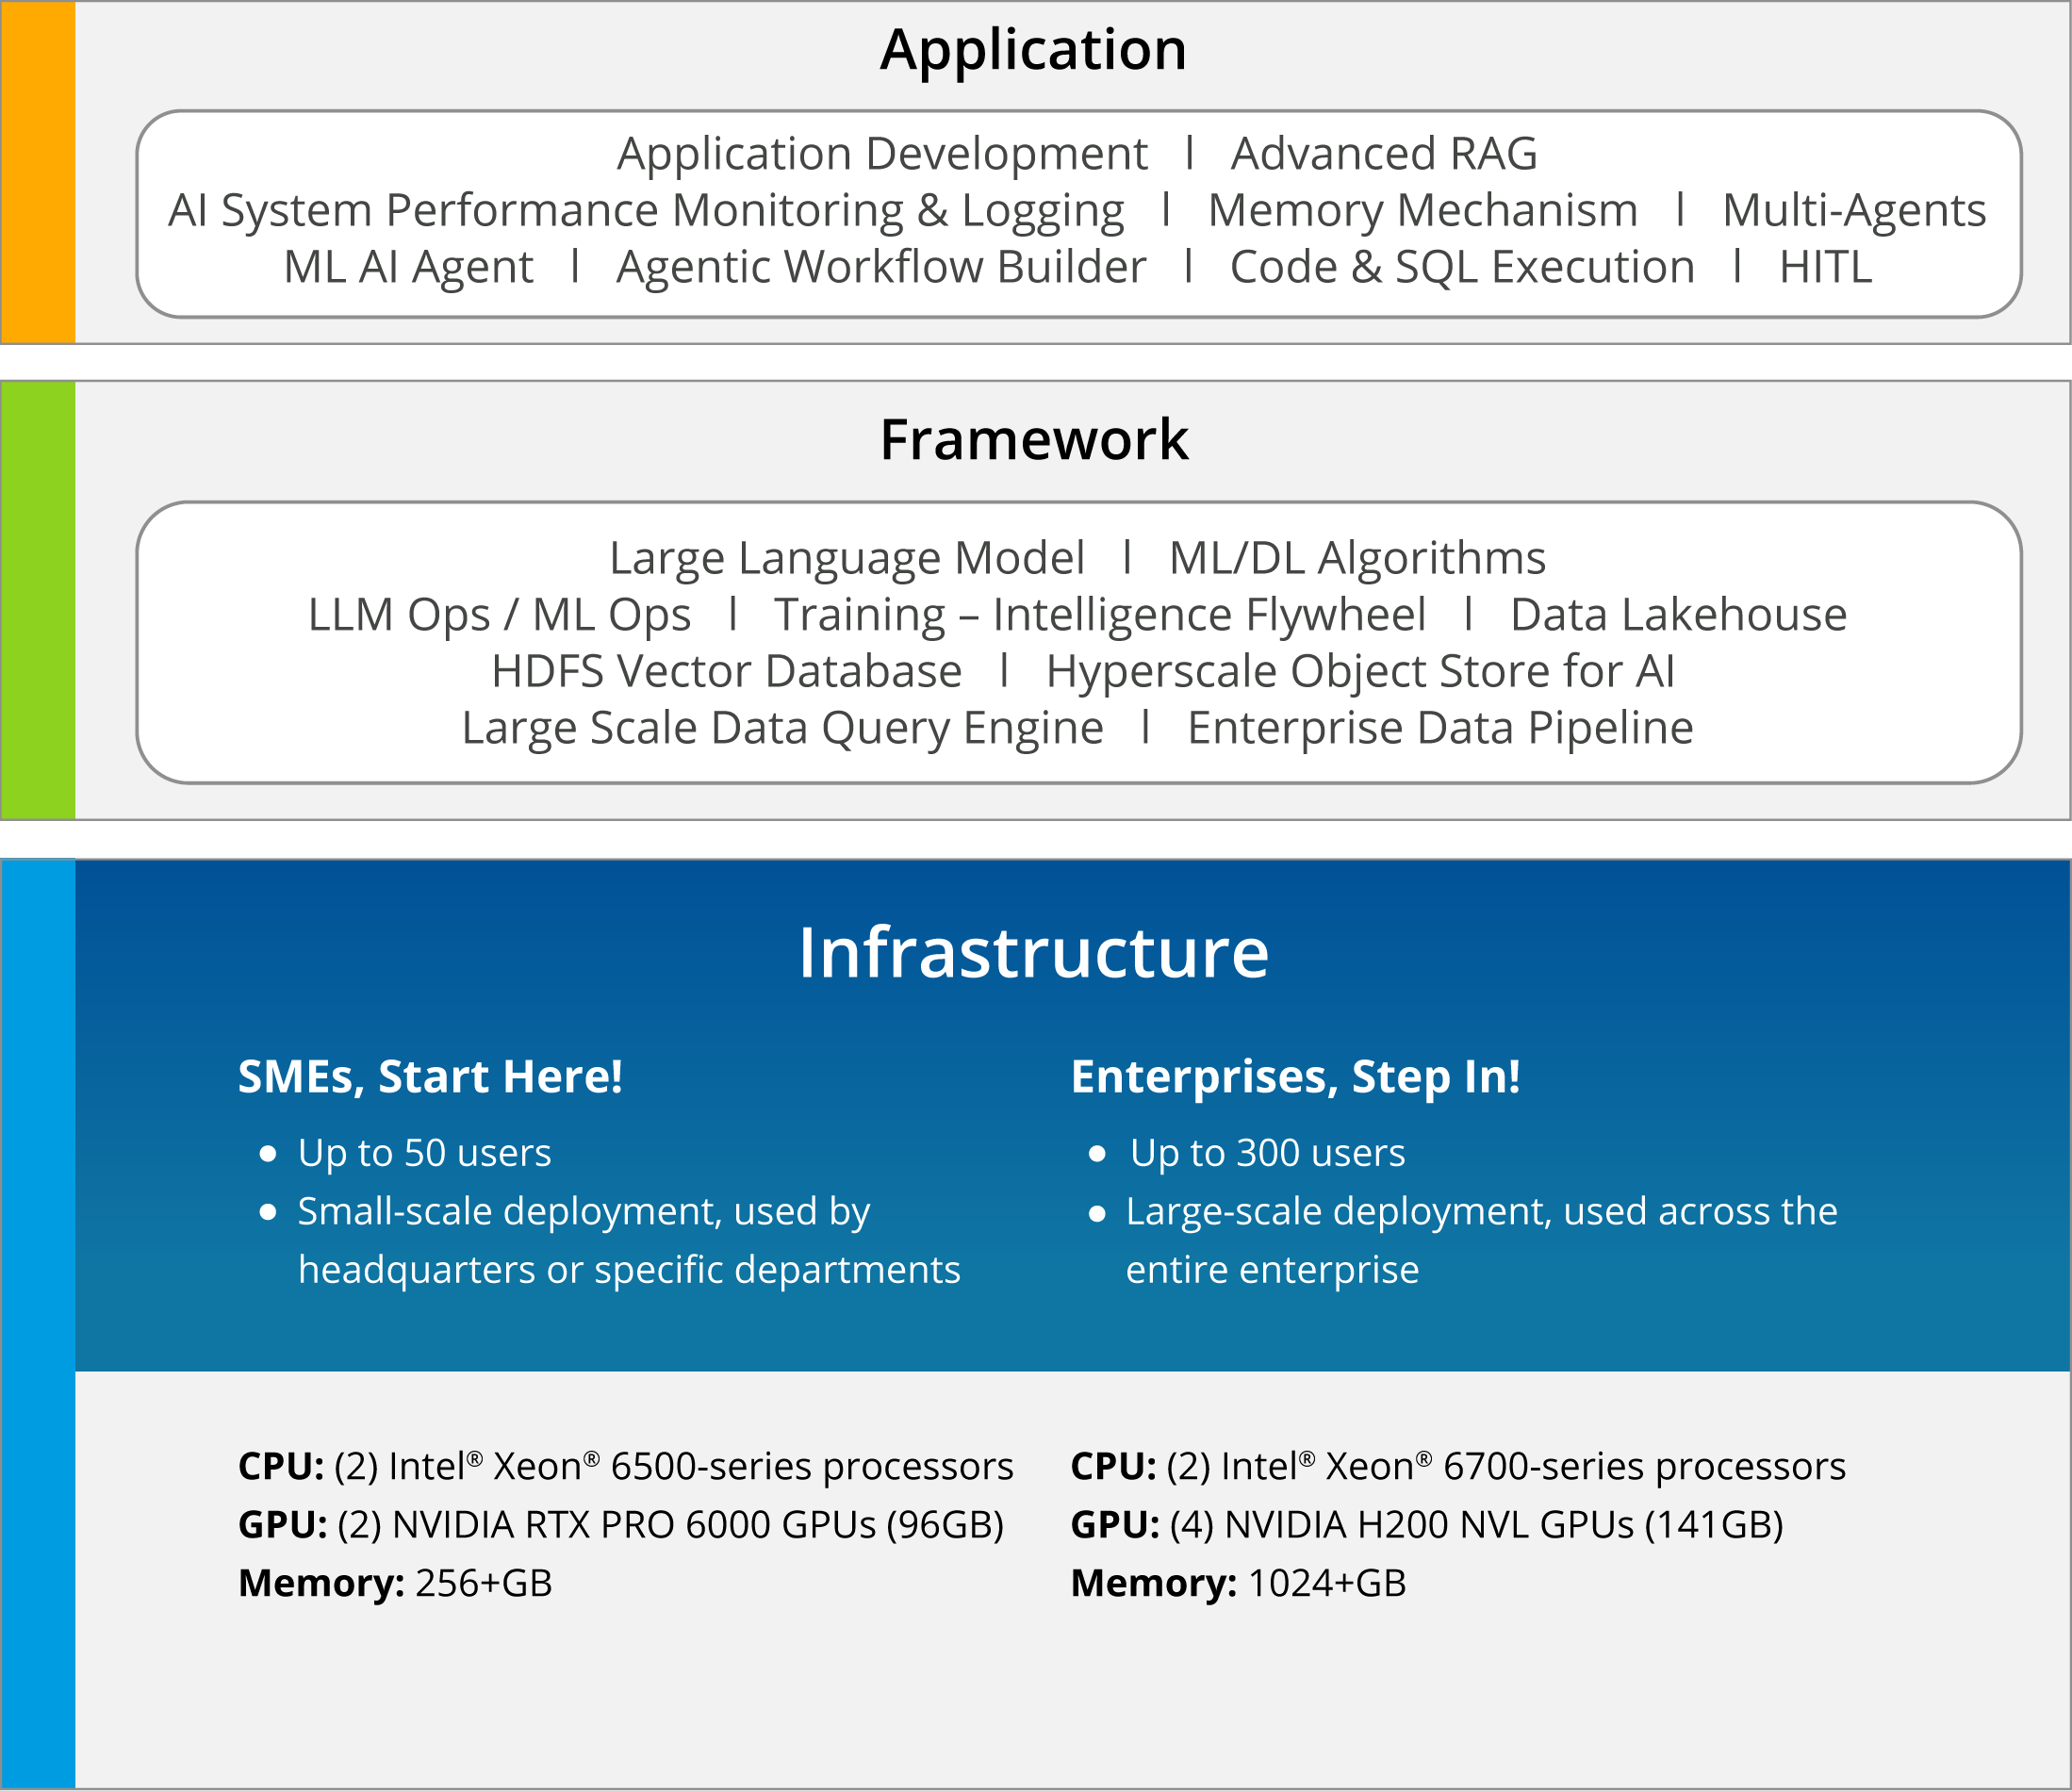Click the green Framework color bar

(x=38, y=600)
